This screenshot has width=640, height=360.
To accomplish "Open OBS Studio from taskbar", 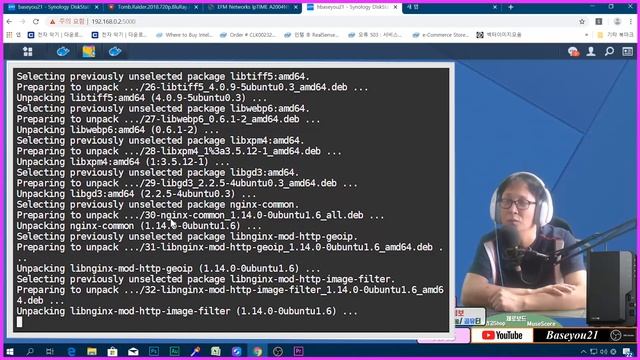I will click(278, 351).
